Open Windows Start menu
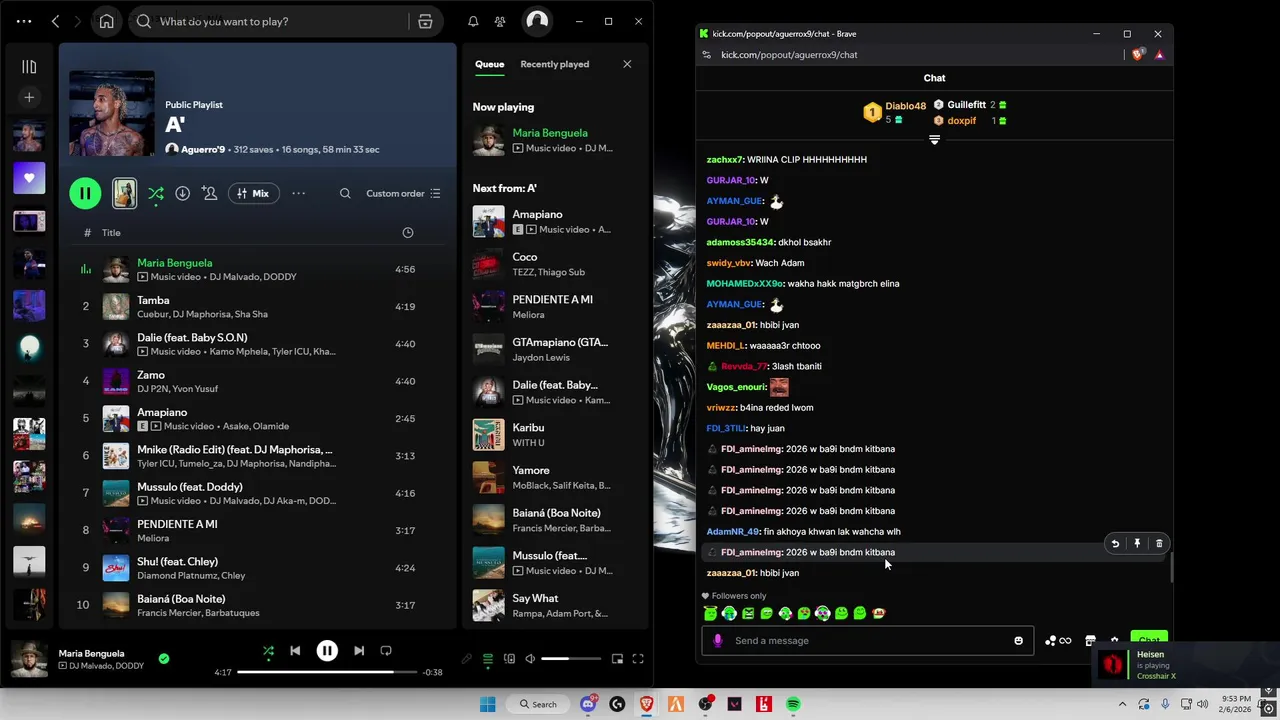The image size is (1280, 720). click(487, 704)
